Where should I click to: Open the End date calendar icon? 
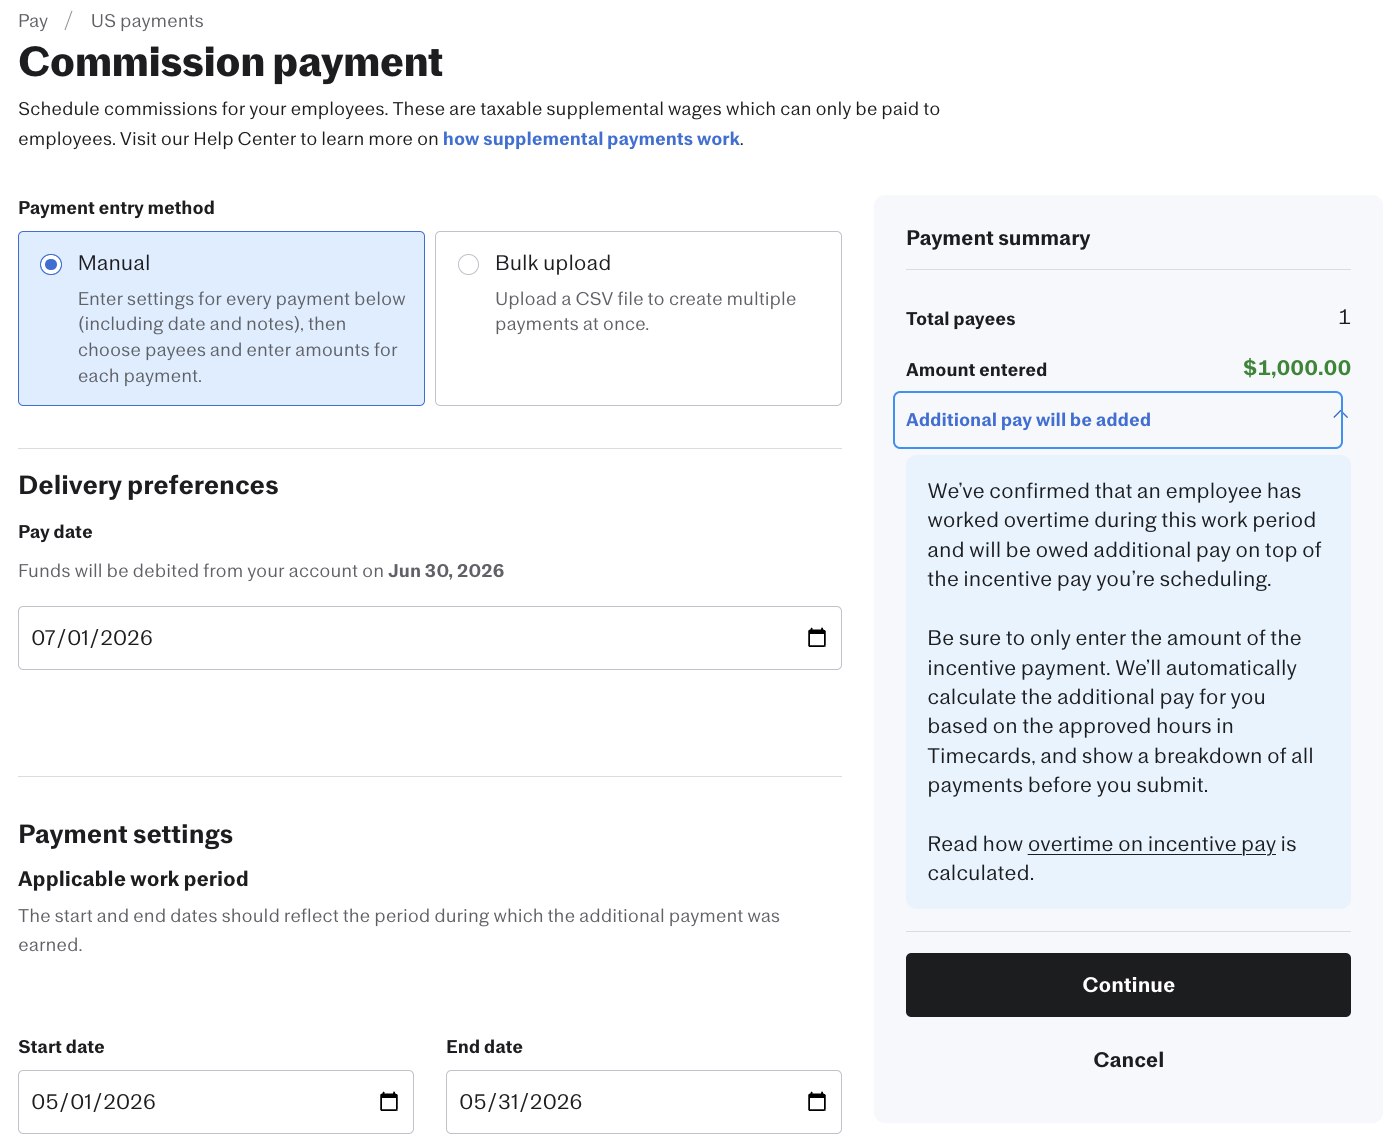[817, 1102]
